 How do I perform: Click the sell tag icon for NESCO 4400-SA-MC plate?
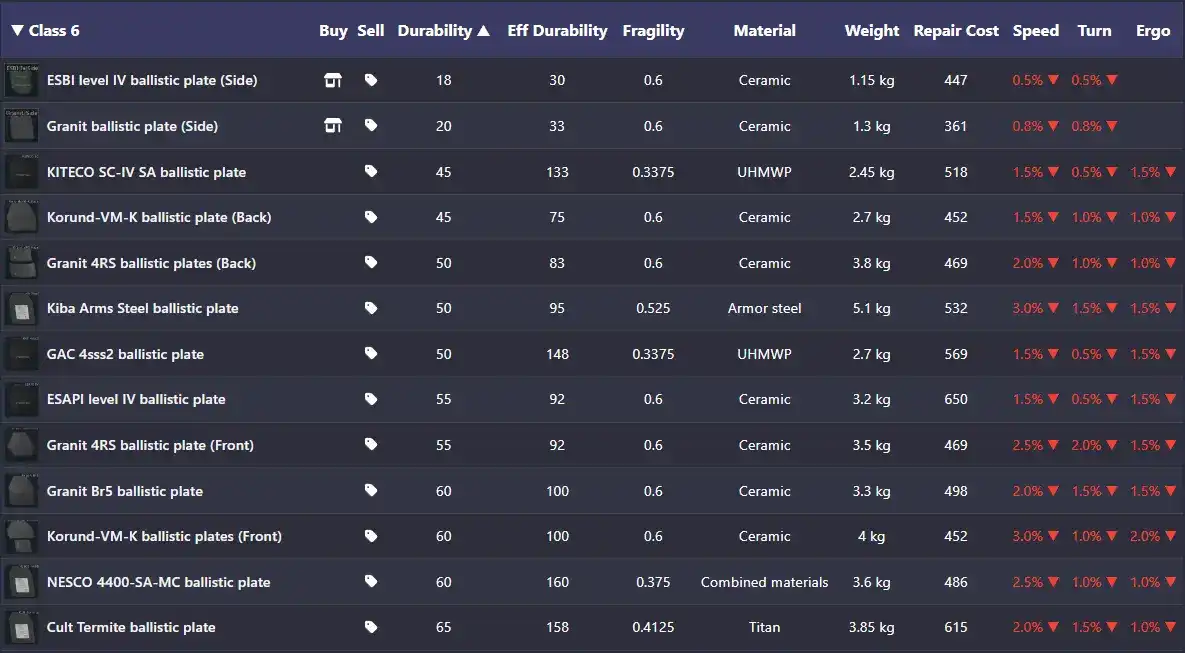[371, 582]
